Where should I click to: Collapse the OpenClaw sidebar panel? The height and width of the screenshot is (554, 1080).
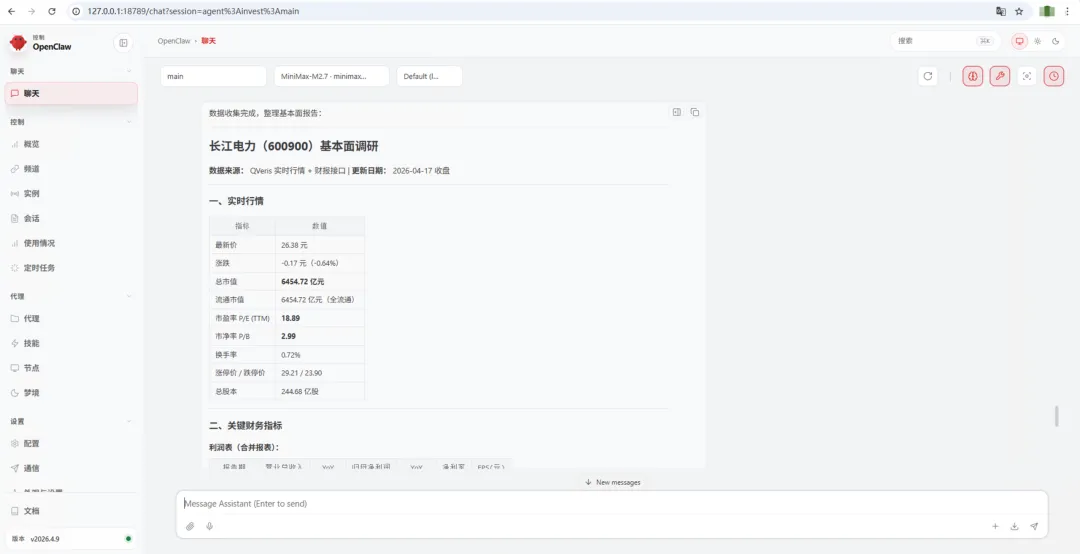123,43
